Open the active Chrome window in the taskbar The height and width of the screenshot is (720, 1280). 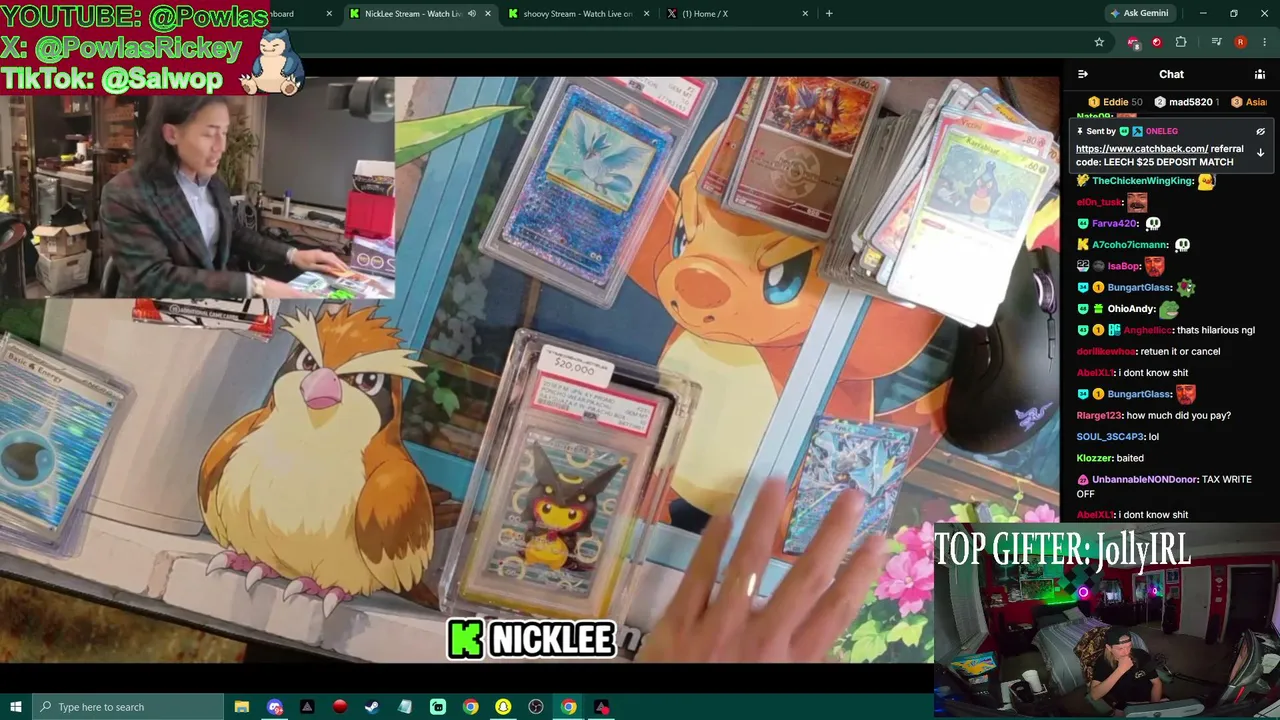pos(568,707)
